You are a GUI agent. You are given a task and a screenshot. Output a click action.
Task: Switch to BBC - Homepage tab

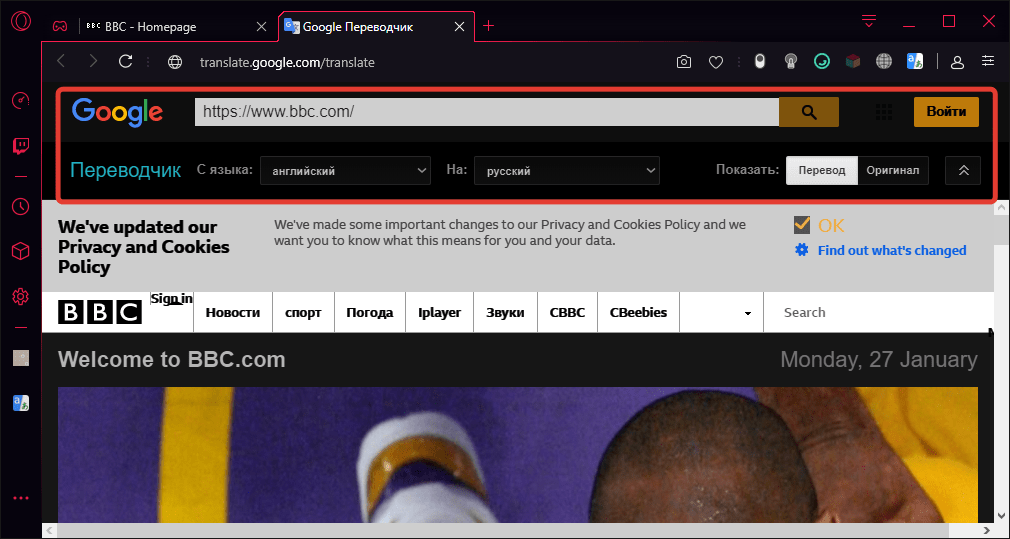(x=150, y=26)
